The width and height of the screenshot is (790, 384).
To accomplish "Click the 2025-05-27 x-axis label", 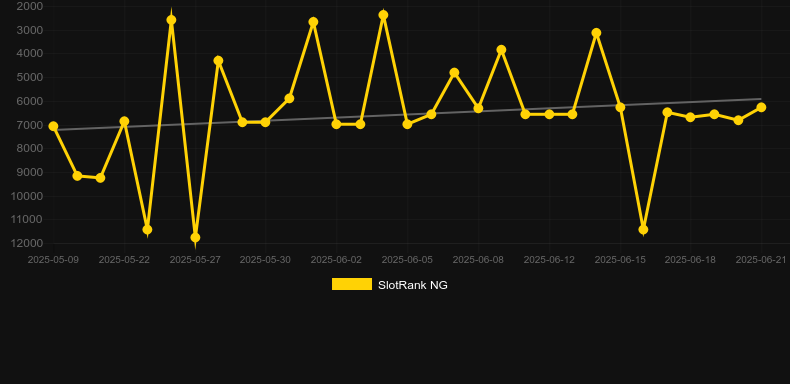I will coord(195,260).
